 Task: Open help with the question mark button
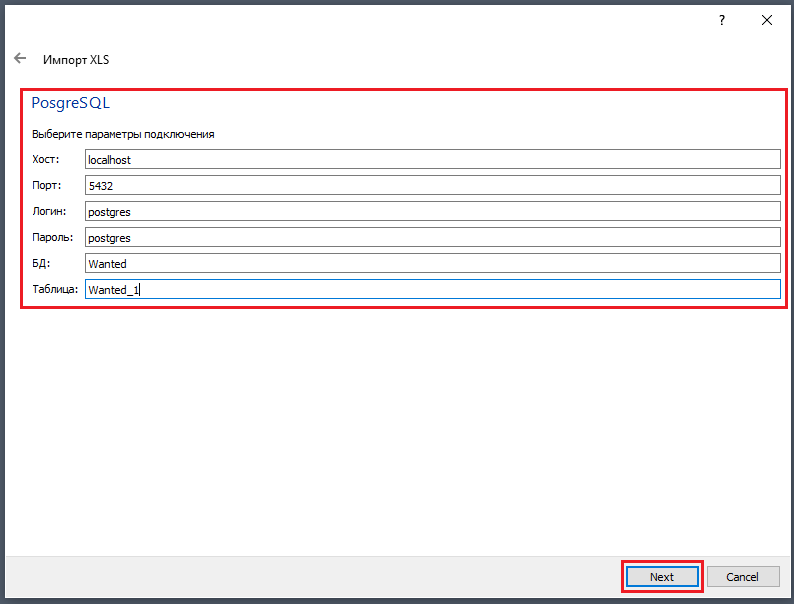click(722, 20)
